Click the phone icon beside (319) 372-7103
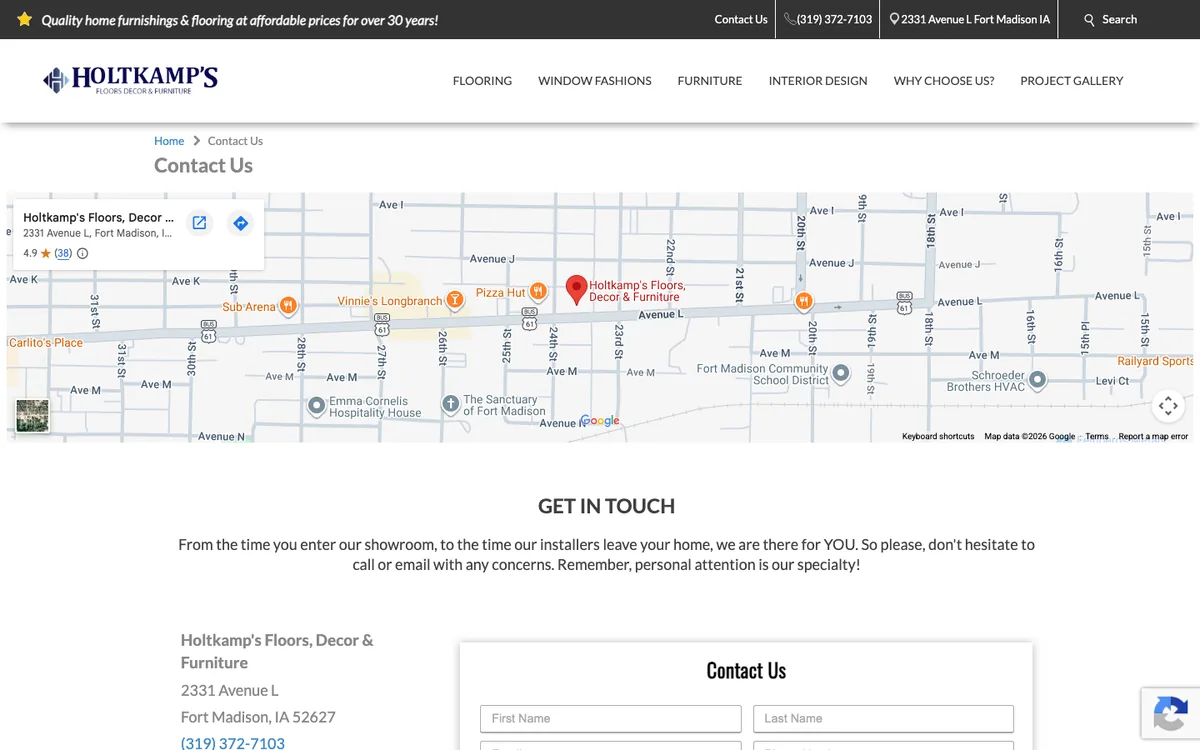 pos(790,19)
